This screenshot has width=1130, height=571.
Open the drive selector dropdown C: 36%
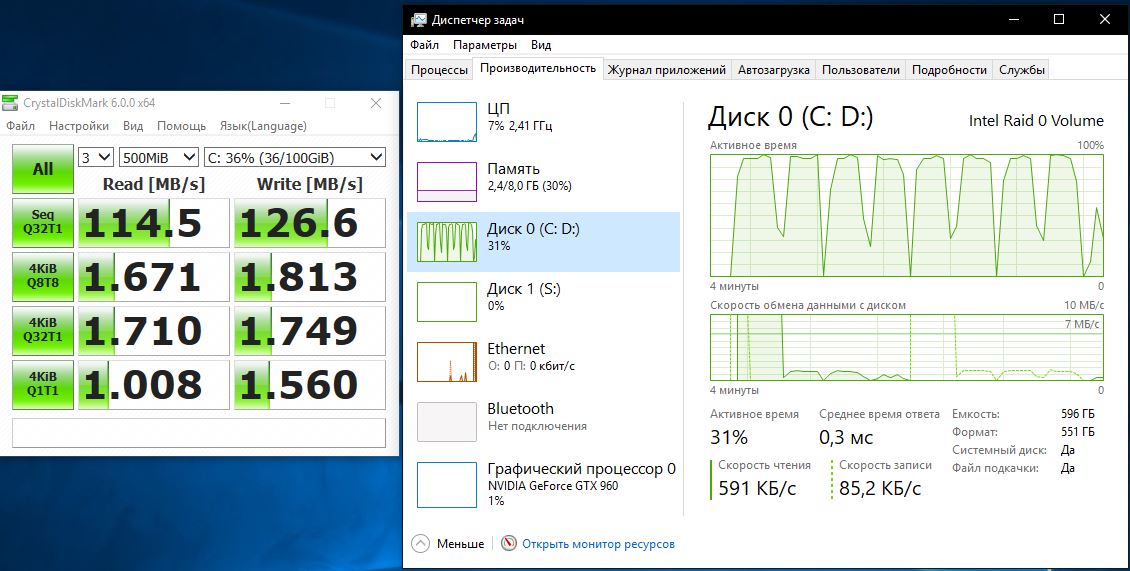coord(294,157)
